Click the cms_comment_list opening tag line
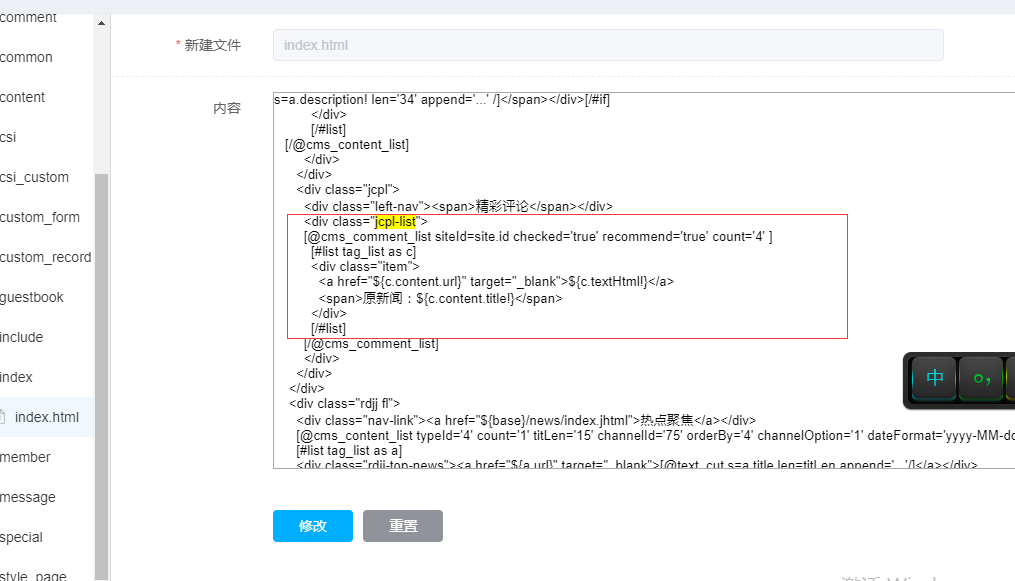This screenshot has height=581, width=1015. tap(538, 237)
